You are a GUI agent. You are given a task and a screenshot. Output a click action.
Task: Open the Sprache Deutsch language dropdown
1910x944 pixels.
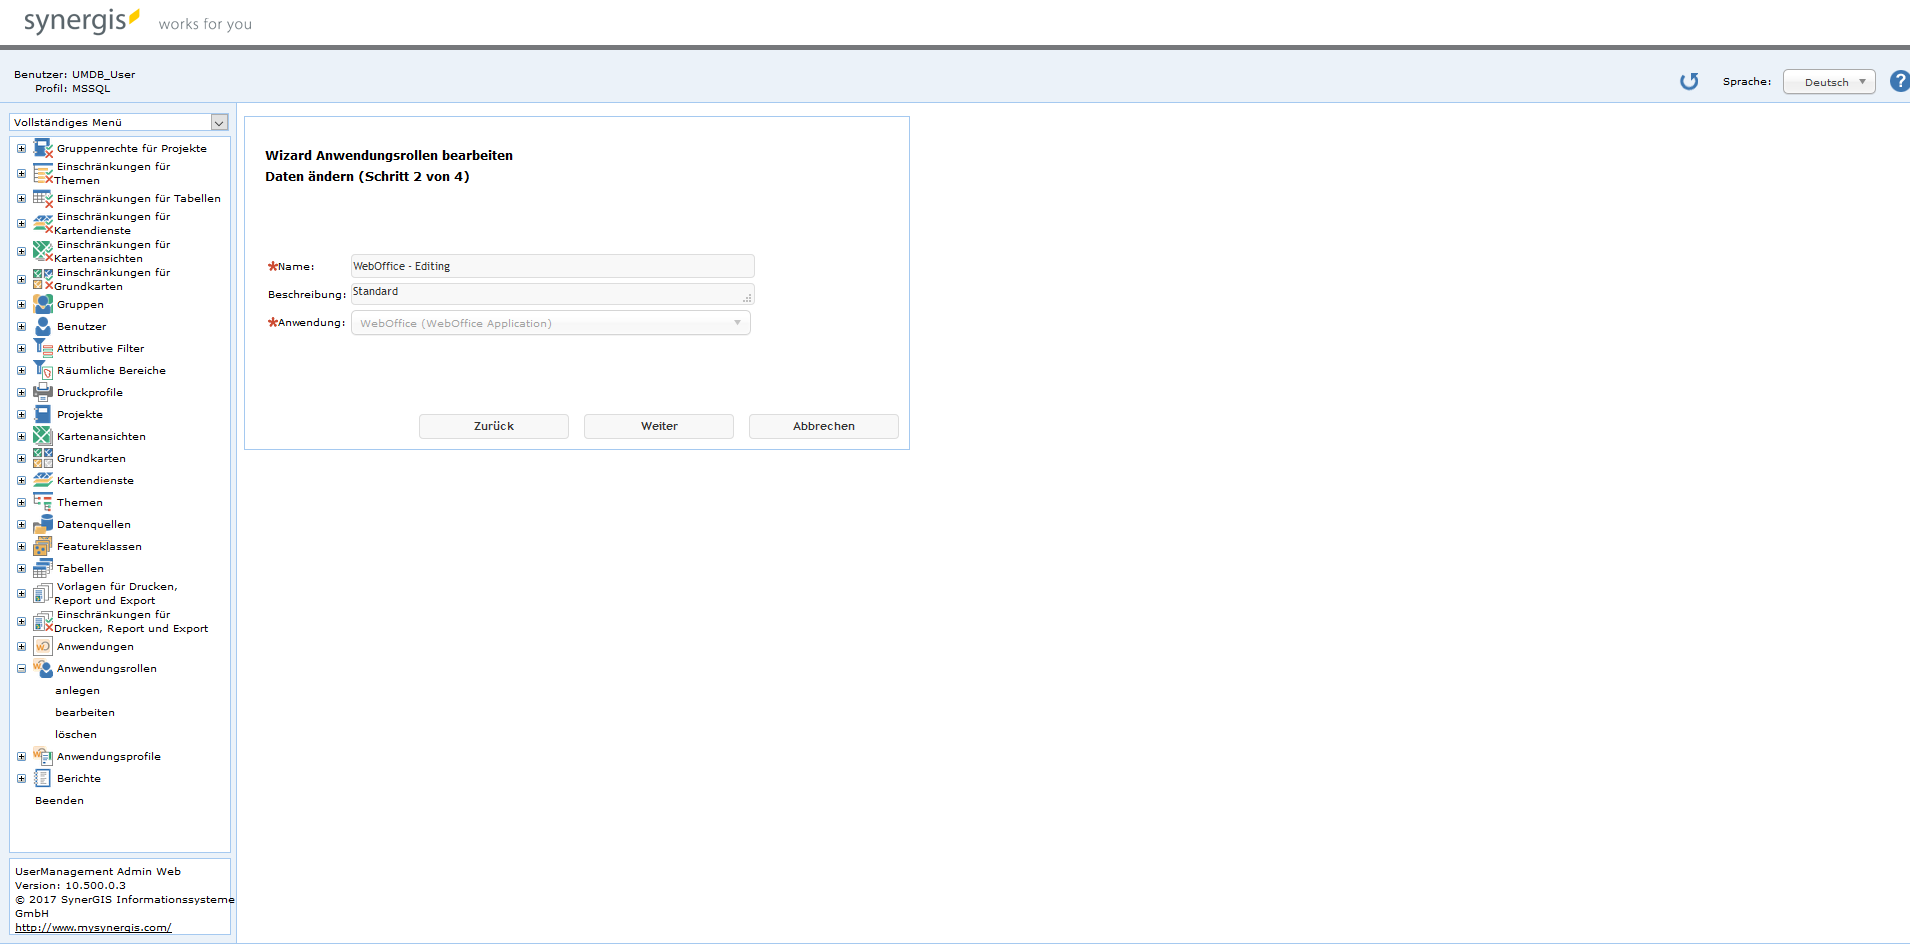pyautogui.click(x=1828, y=81)
